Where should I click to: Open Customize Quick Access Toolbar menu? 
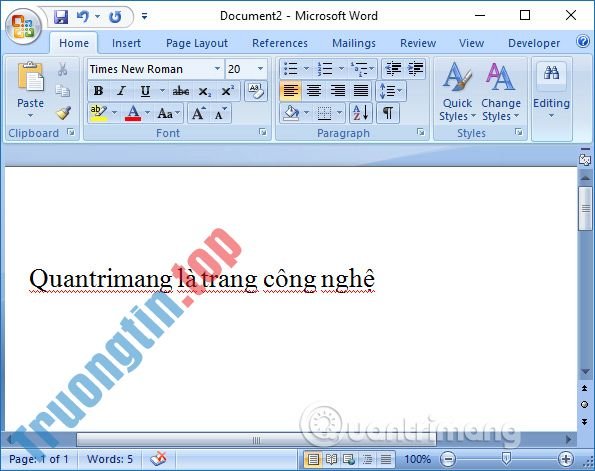click(144, 16)
